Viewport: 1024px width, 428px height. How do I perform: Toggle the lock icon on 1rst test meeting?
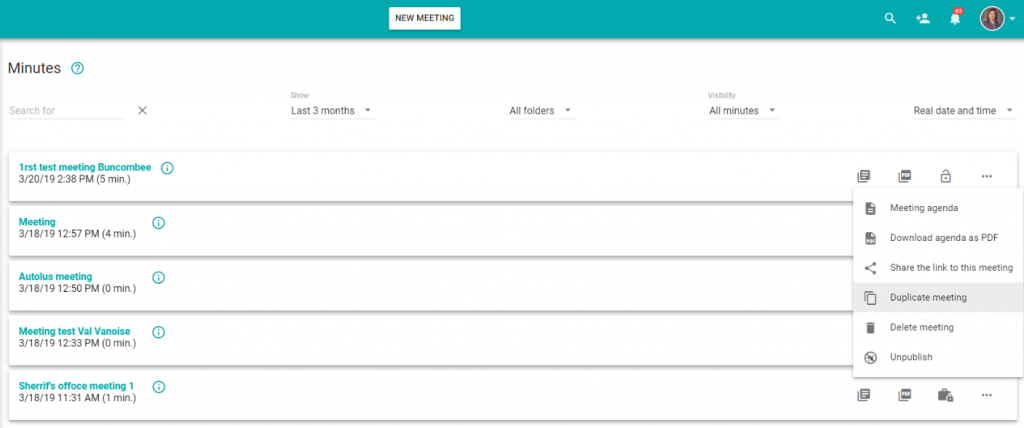click(x=945, y=176)
